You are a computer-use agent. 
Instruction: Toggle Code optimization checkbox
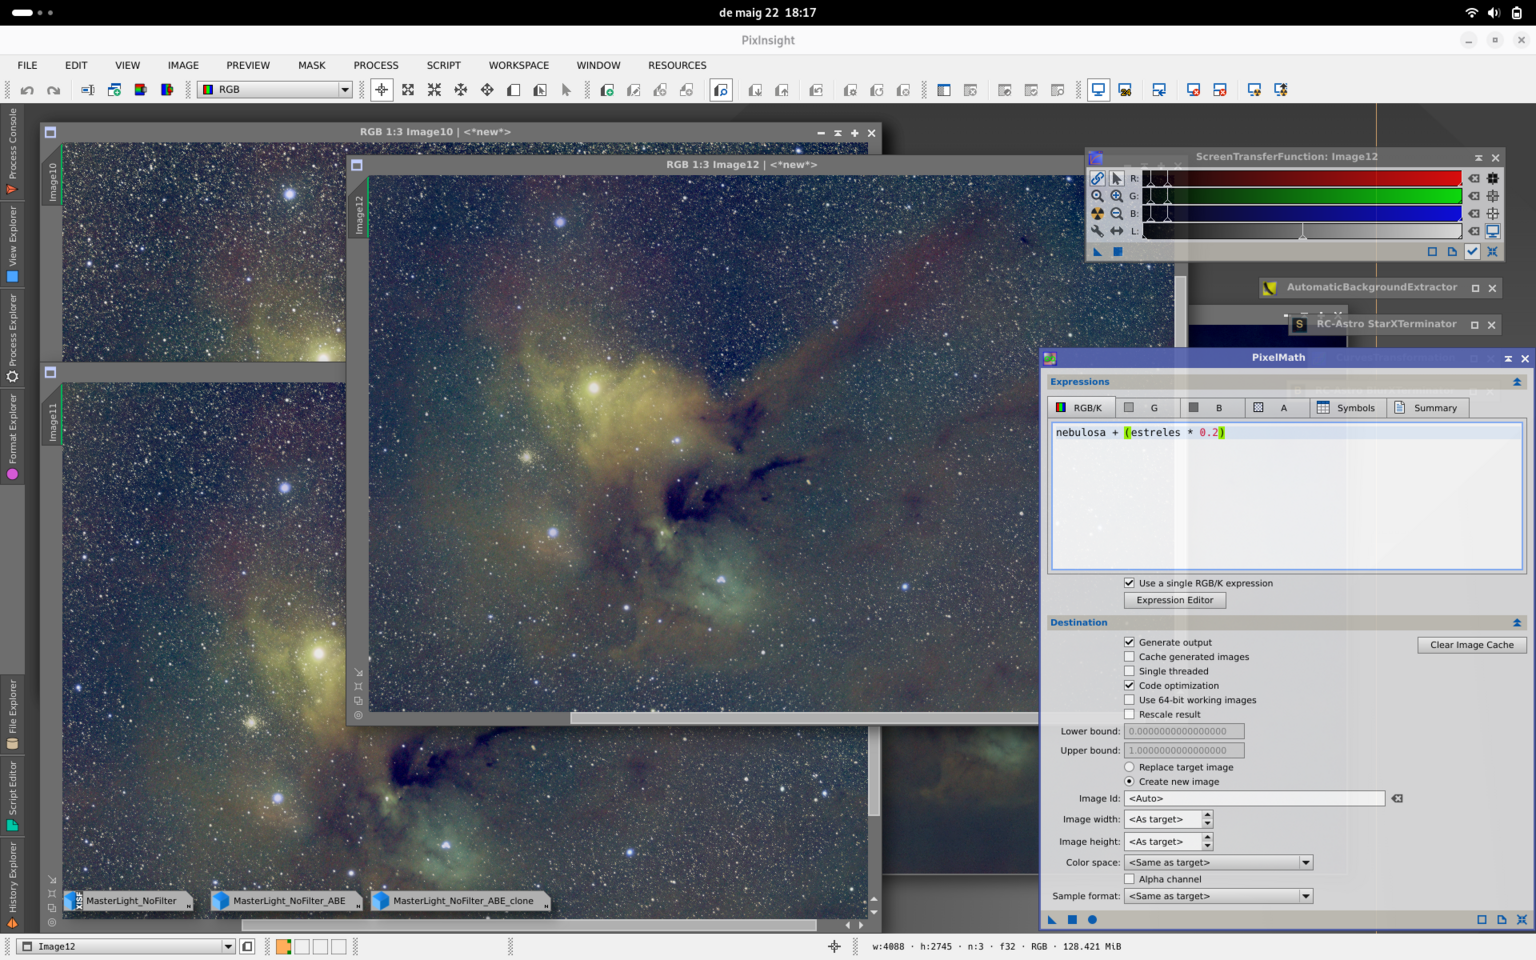(x=1129, y=686)
